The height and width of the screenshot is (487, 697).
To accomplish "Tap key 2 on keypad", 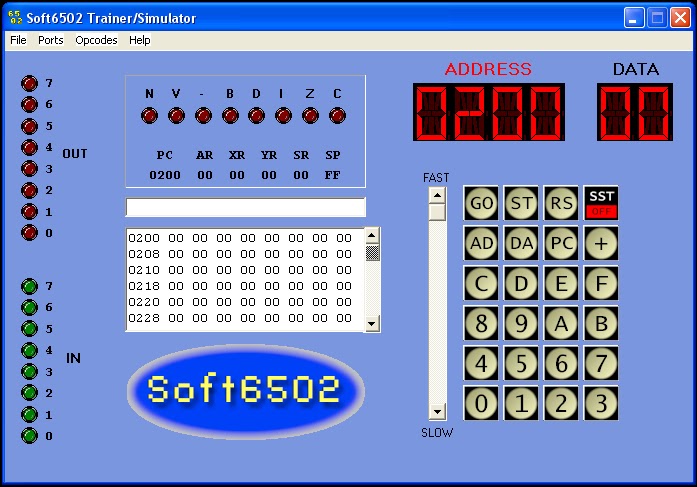I will point(561,403).
